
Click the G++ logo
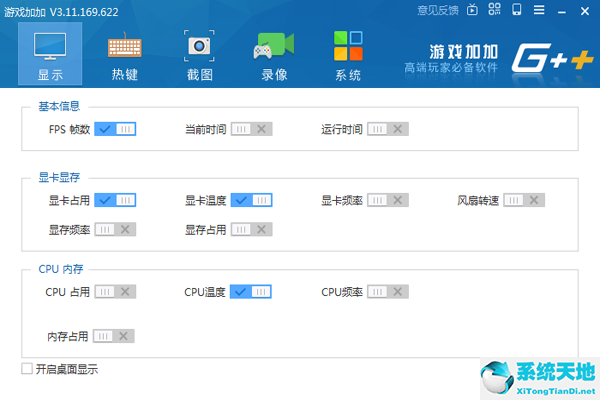coord(552,57)
